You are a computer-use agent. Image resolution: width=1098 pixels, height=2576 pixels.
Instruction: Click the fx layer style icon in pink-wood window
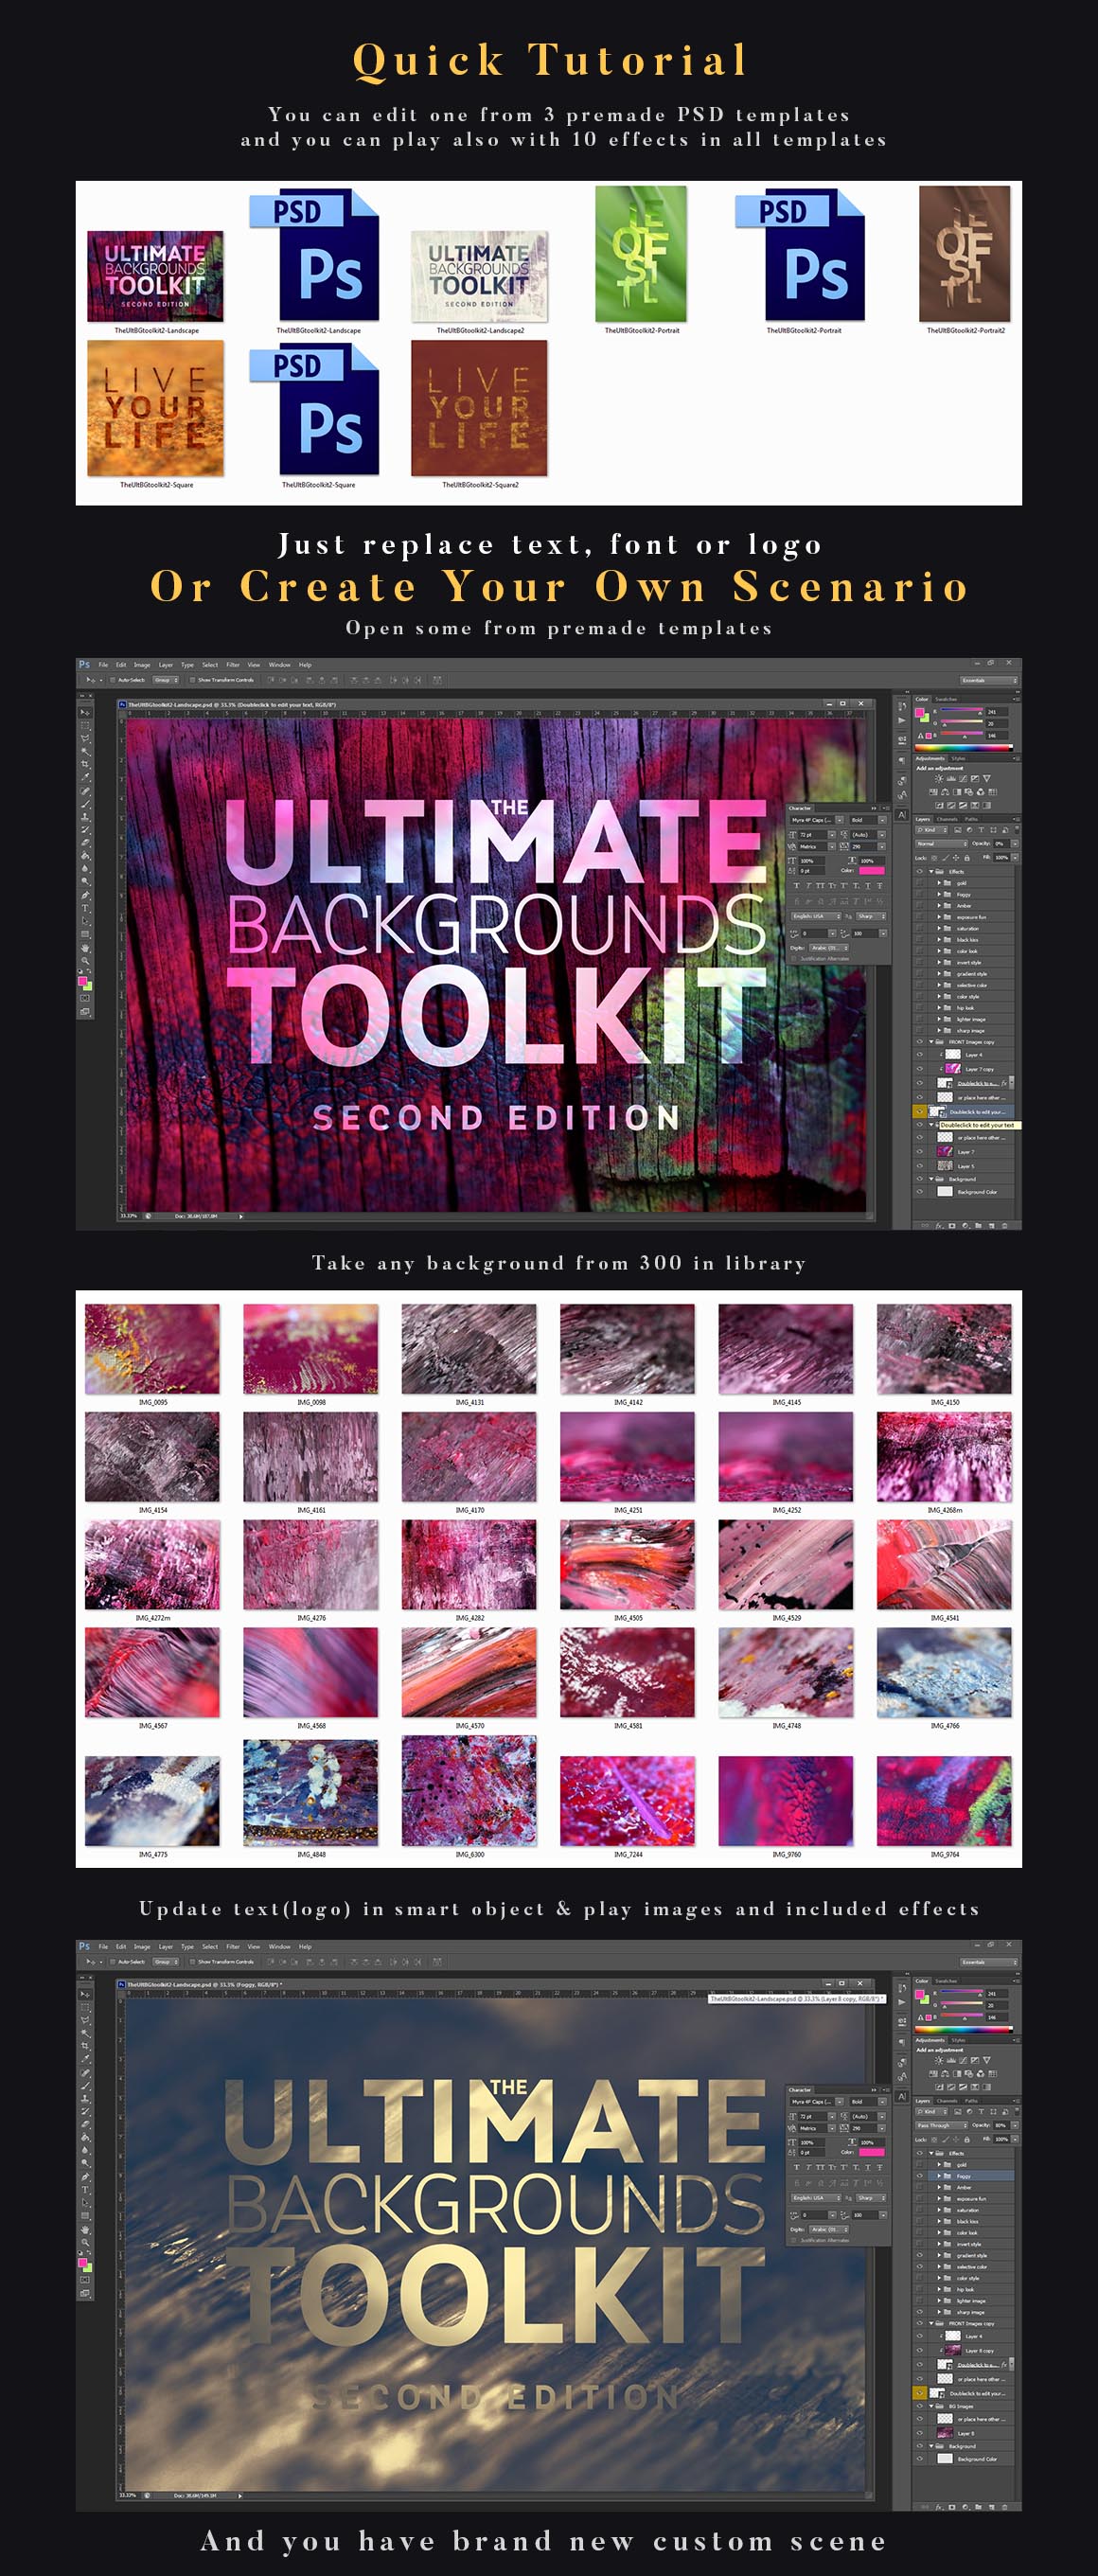[939, 1225]
